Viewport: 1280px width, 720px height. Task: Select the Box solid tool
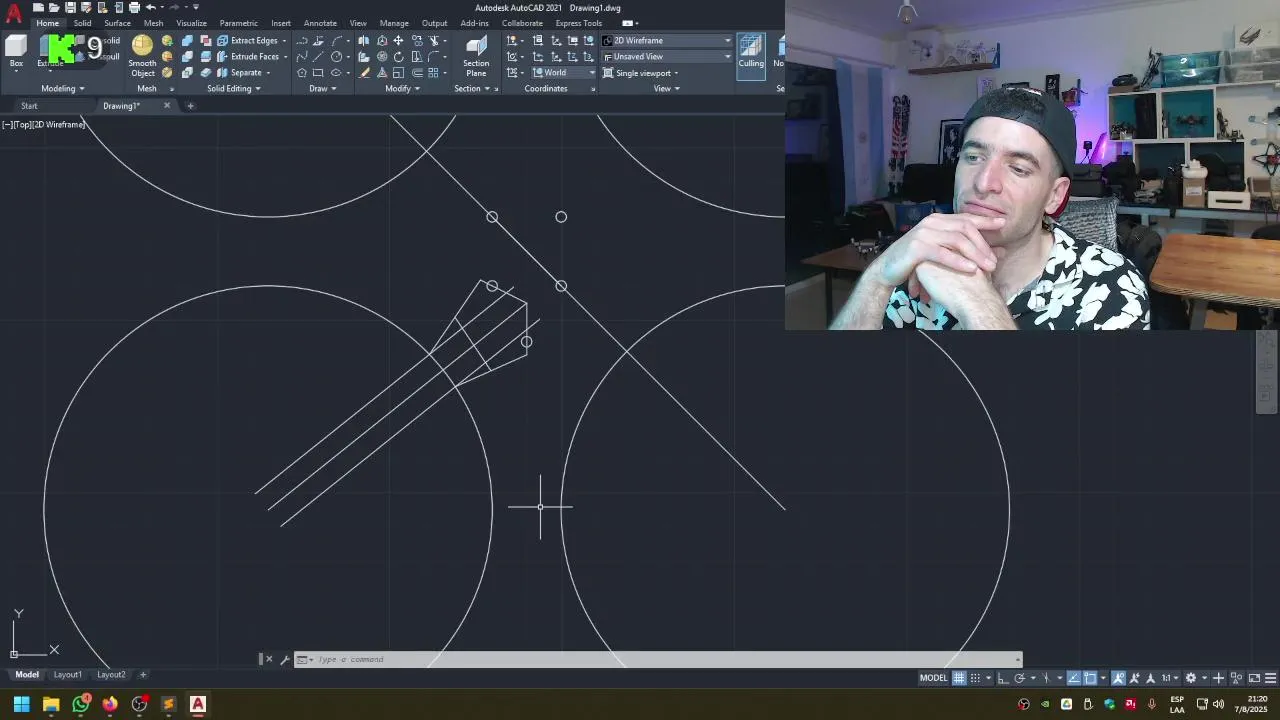[x=16, y=50]
